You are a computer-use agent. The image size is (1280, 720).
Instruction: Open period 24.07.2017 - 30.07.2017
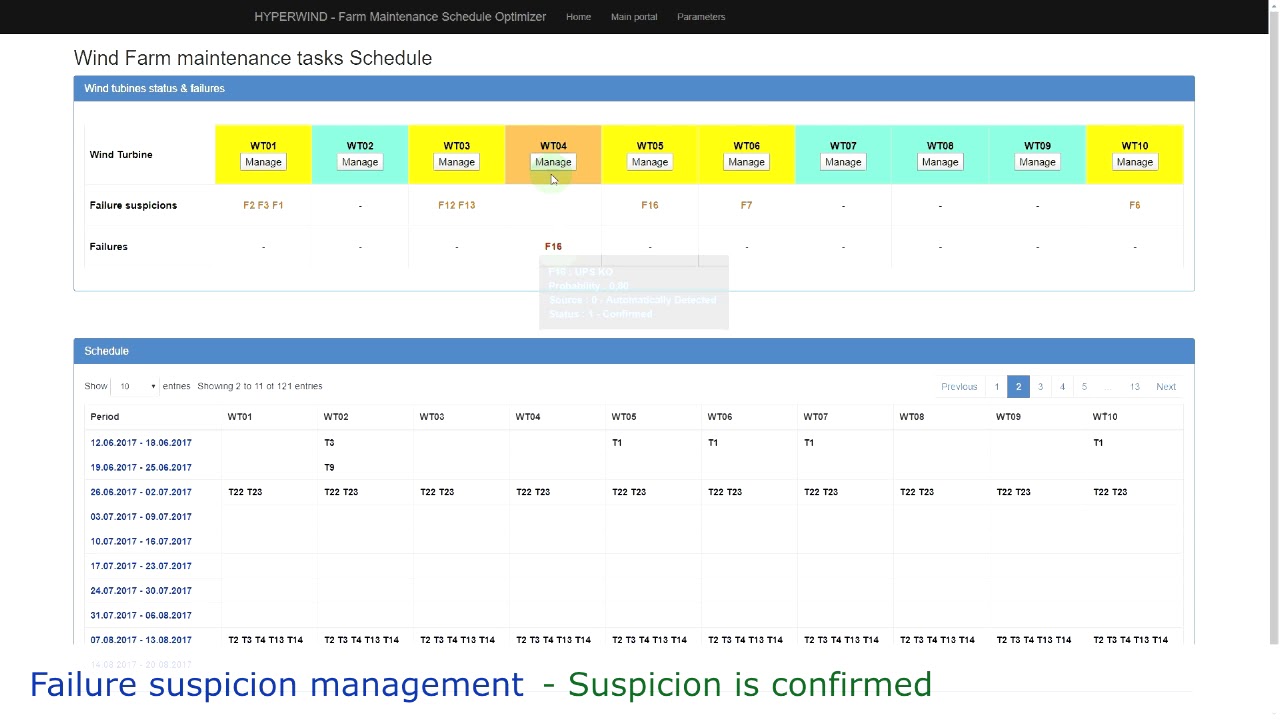coord(141,591)
